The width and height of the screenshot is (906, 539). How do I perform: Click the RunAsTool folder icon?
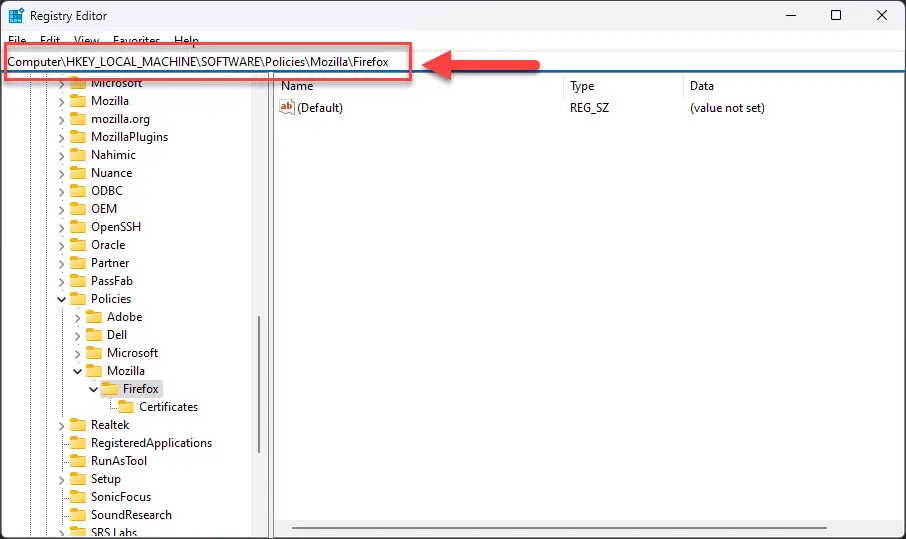coord(77,461)
